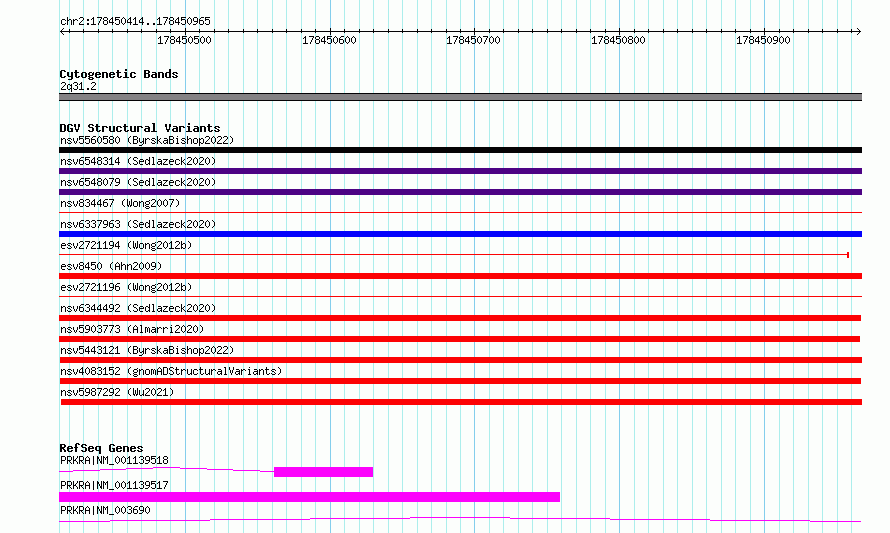This screenshot has height=533, width=890.
Task: Click the esv2721194 (Wong2012b) label
Action: pos(126,245)
